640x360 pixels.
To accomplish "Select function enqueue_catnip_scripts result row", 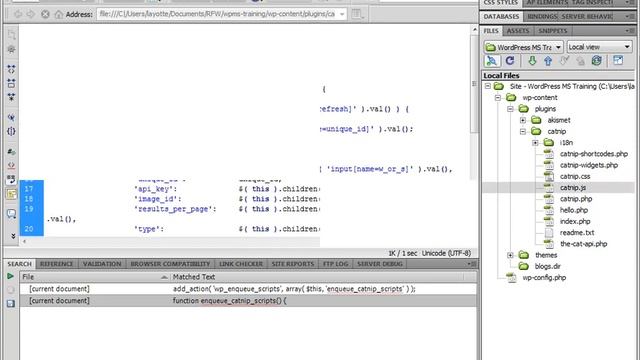I will pos(248,301).
